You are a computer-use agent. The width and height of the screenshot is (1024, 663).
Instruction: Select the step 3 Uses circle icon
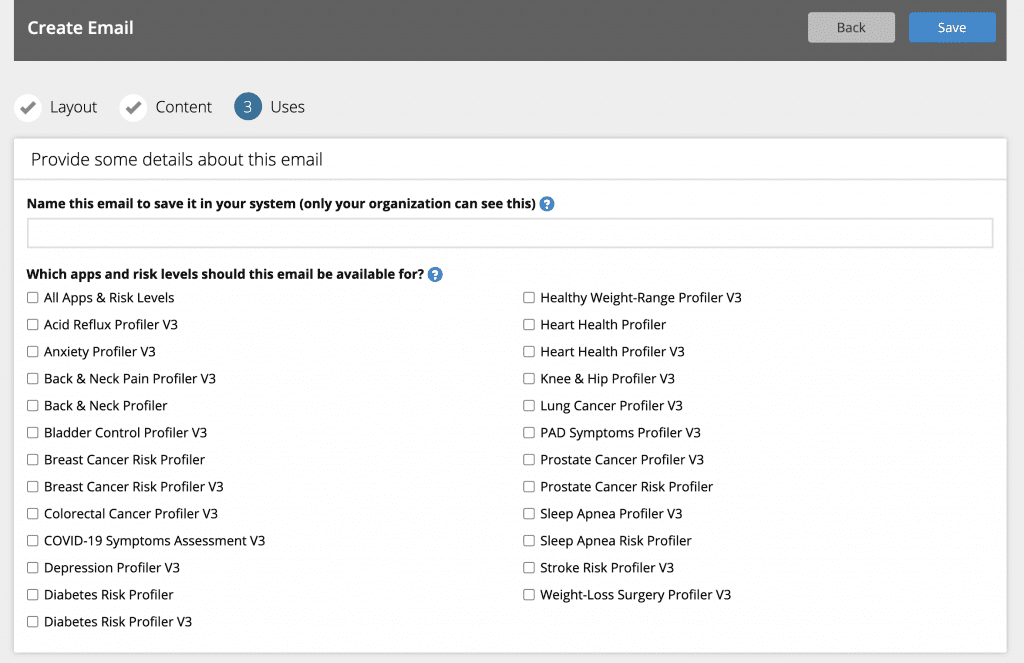248,106
